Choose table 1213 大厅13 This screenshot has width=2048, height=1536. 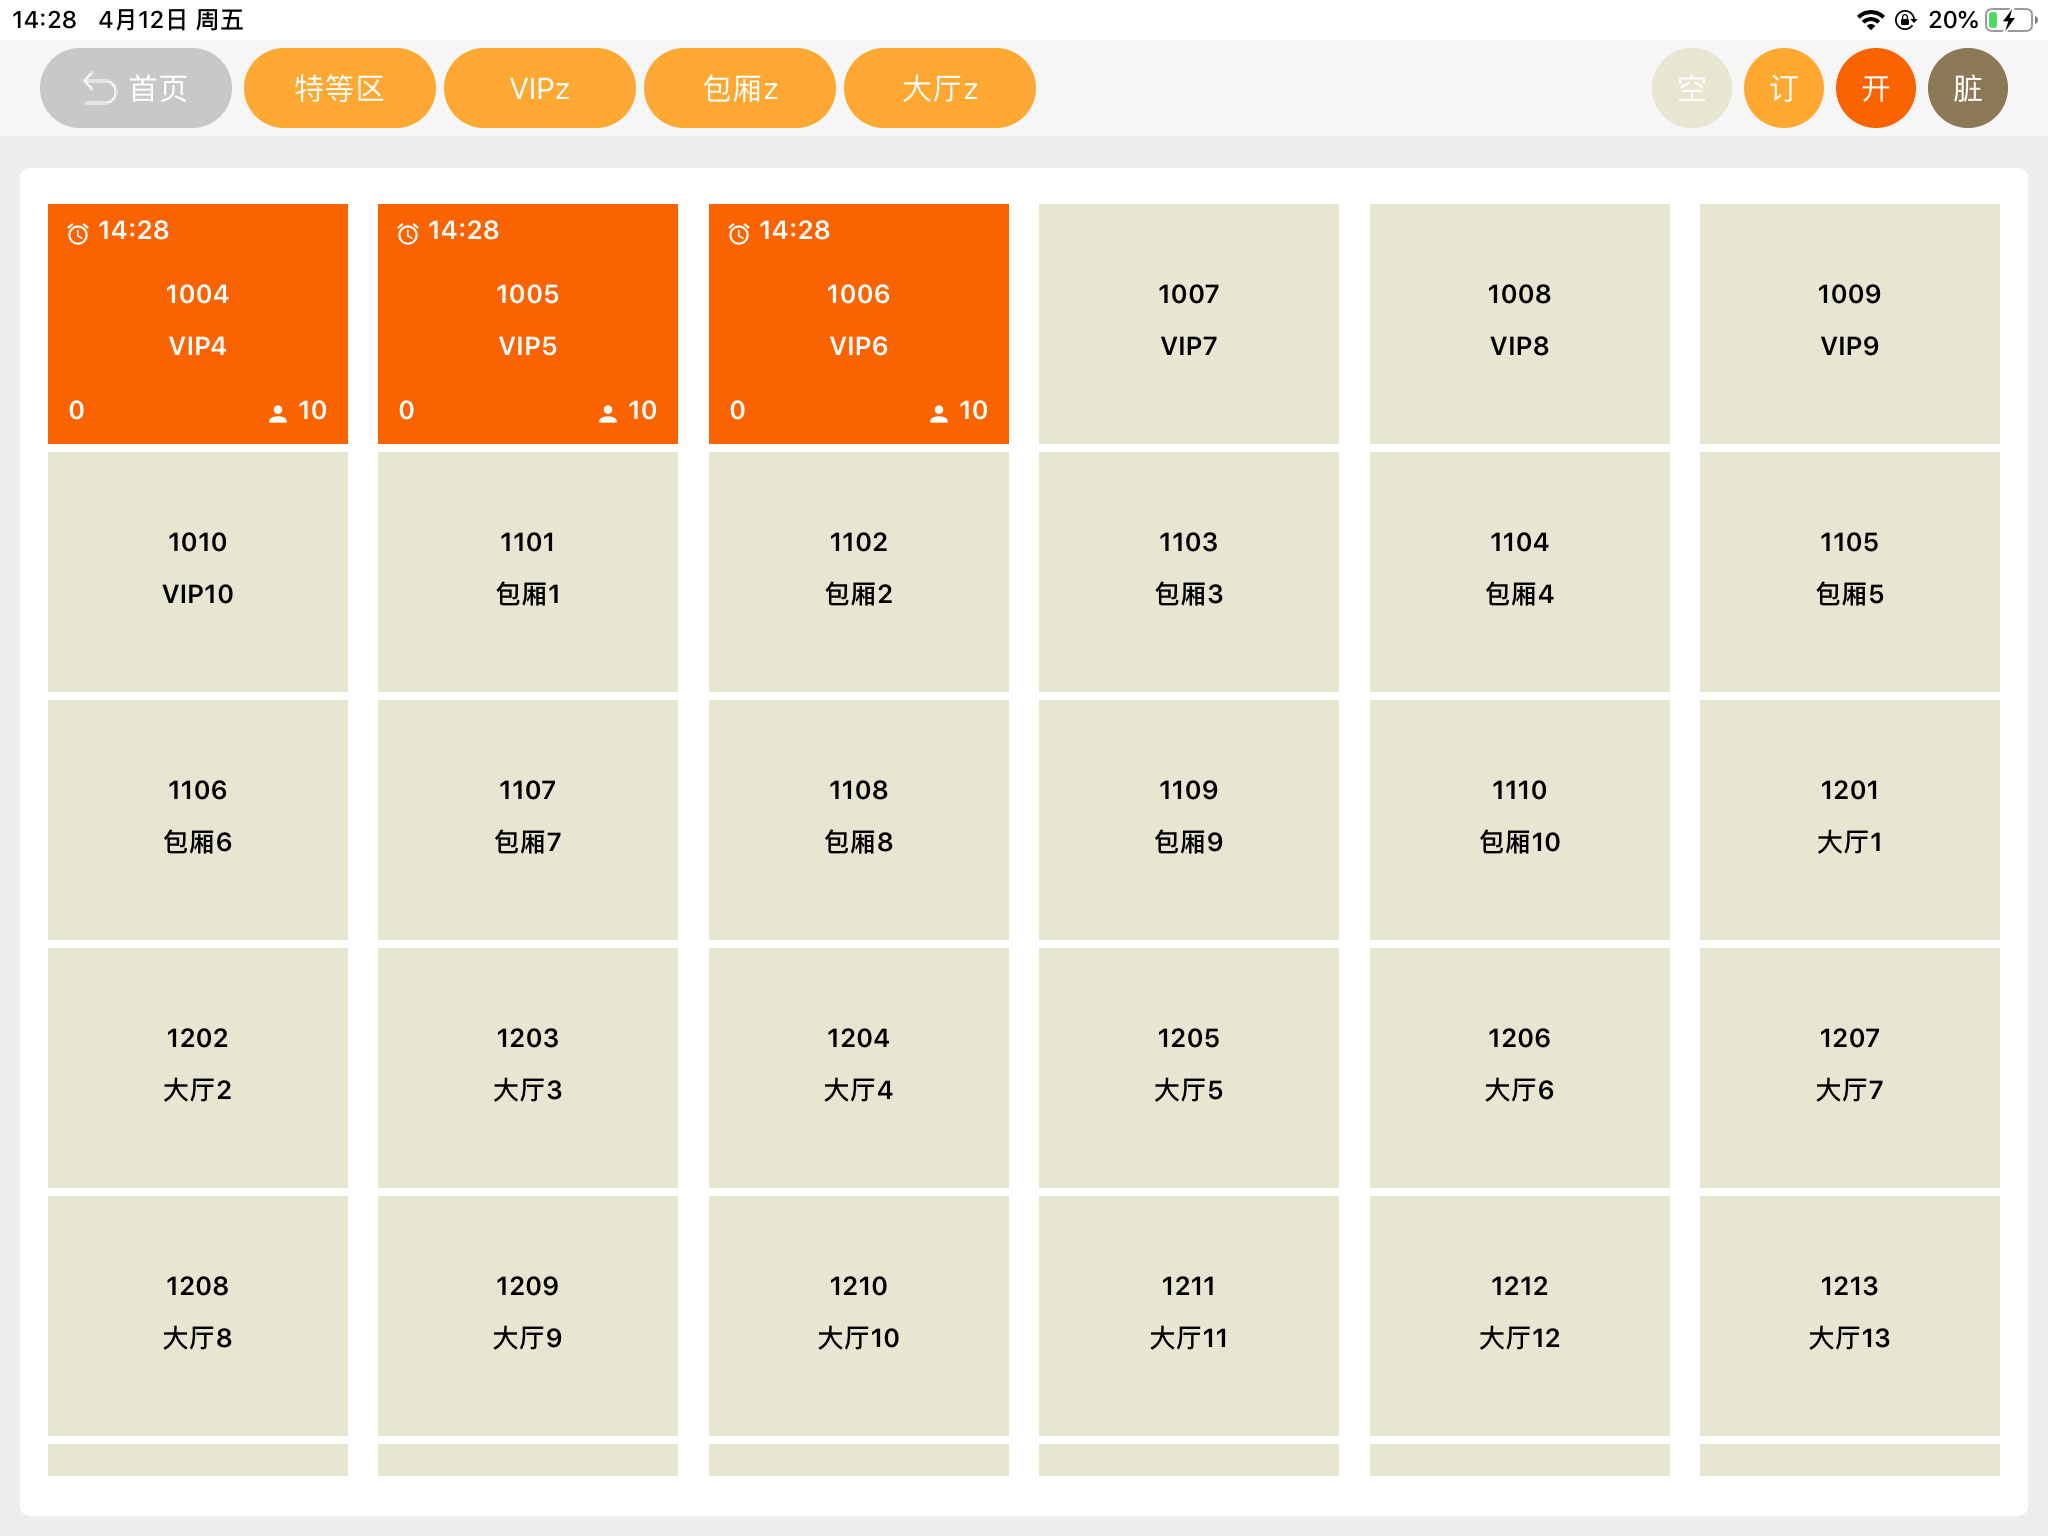tap(1849, 1314)
